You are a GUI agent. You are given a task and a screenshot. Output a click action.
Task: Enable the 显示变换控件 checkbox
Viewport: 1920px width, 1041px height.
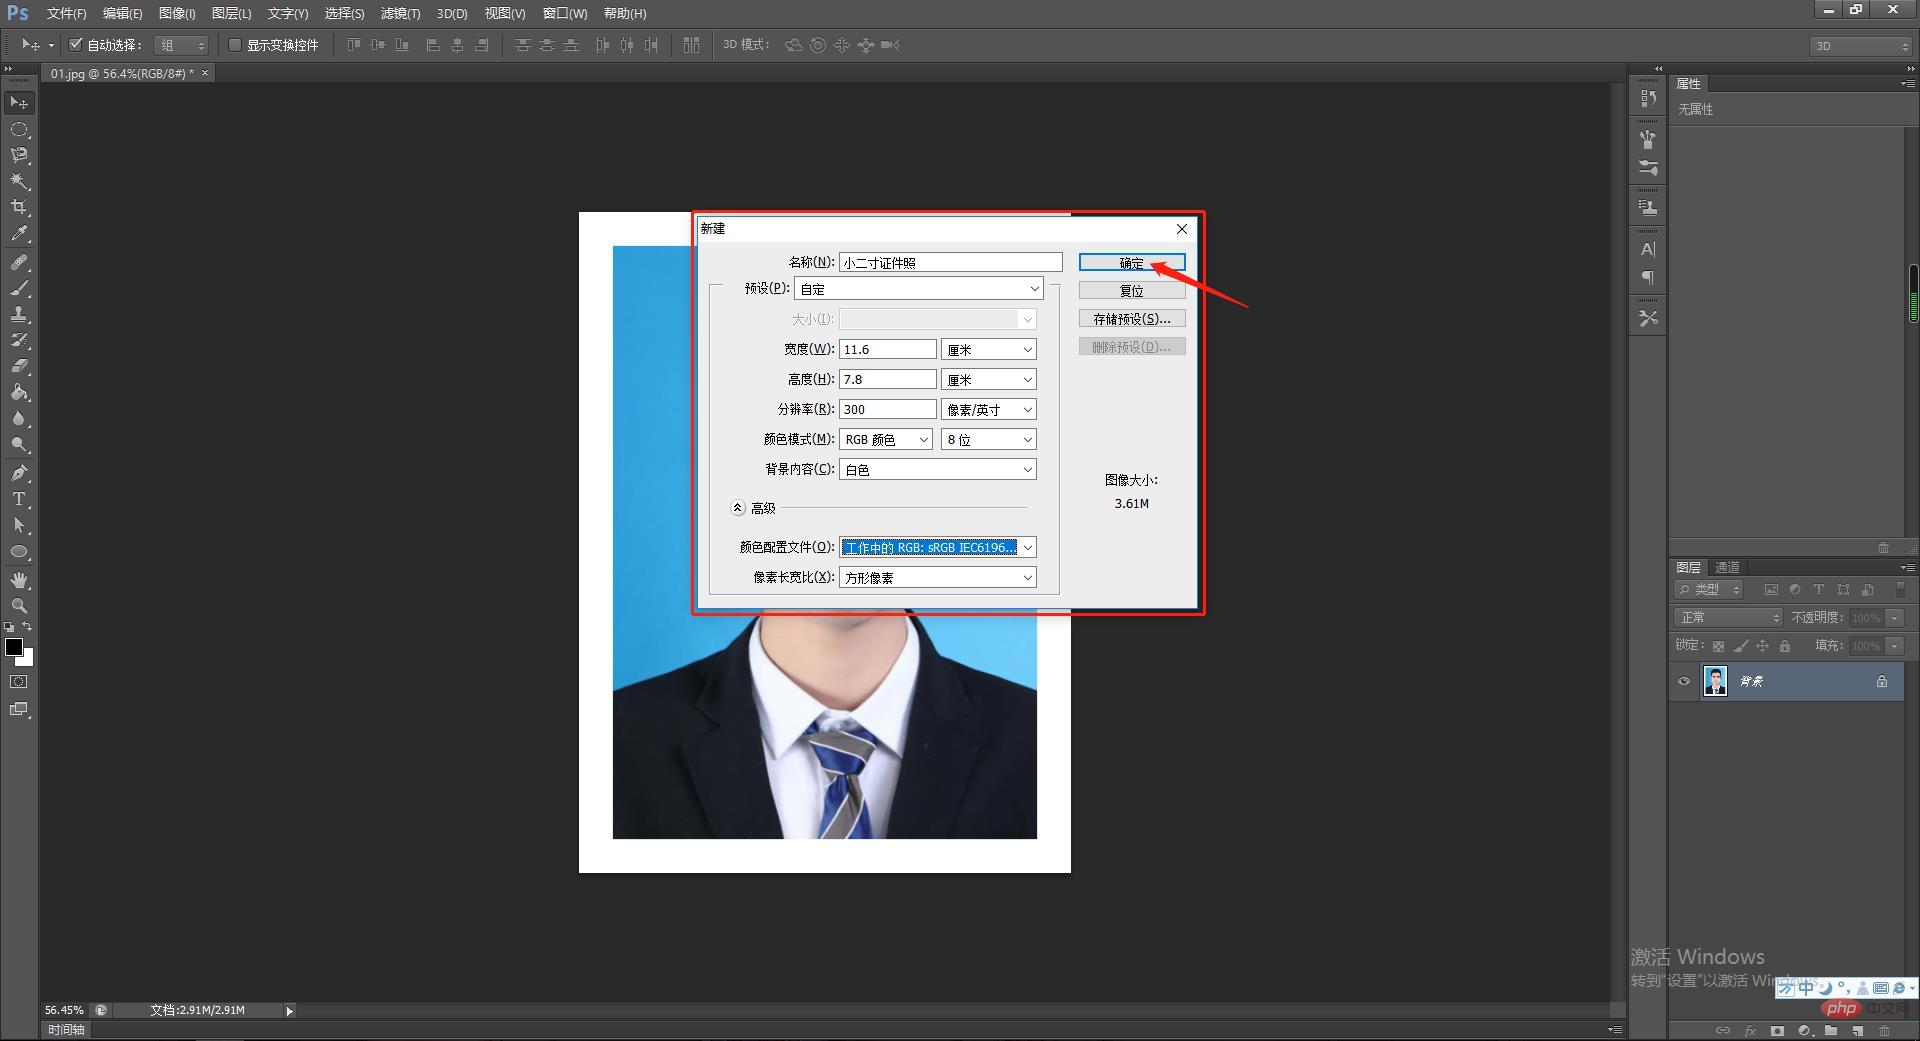235,44
